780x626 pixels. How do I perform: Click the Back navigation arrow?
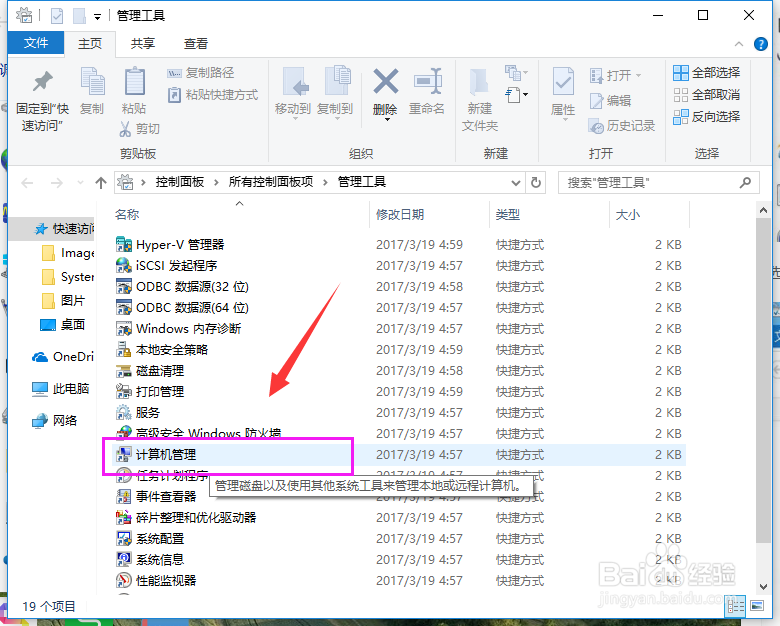click(27, 183)
